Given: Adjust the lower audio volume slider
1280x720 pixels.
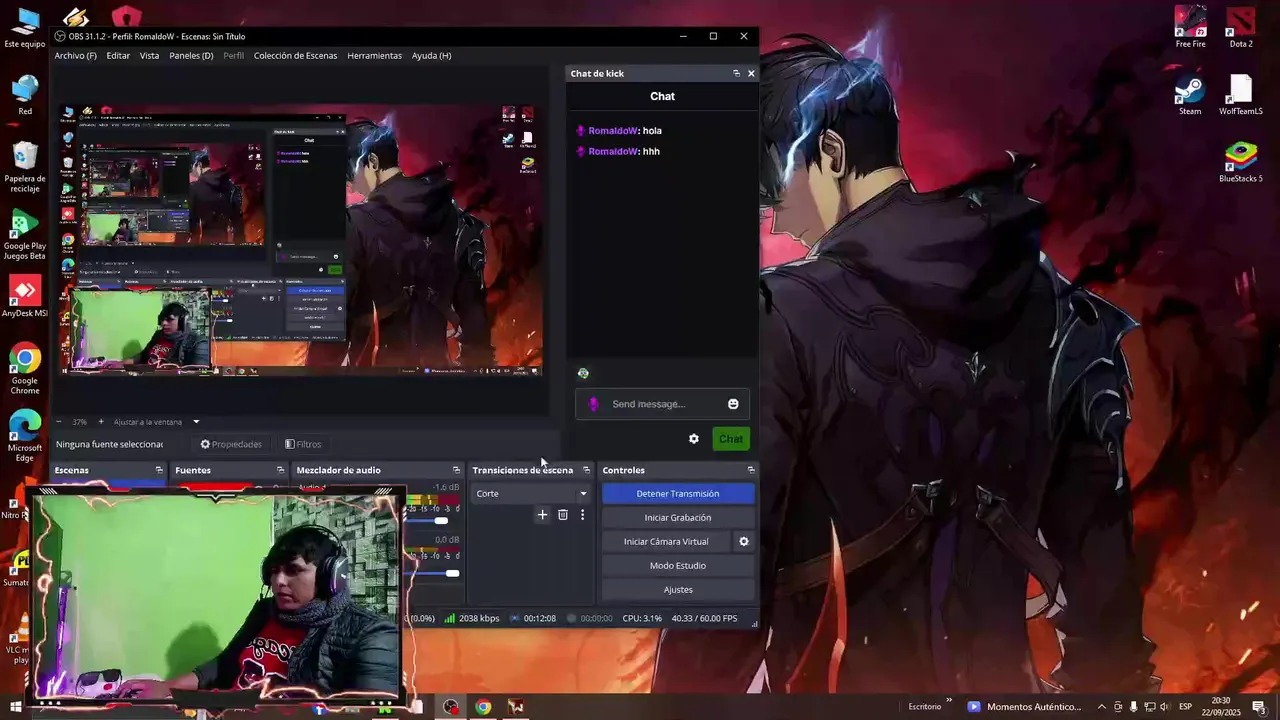Looking at the screenshot, I should point(452,573).
